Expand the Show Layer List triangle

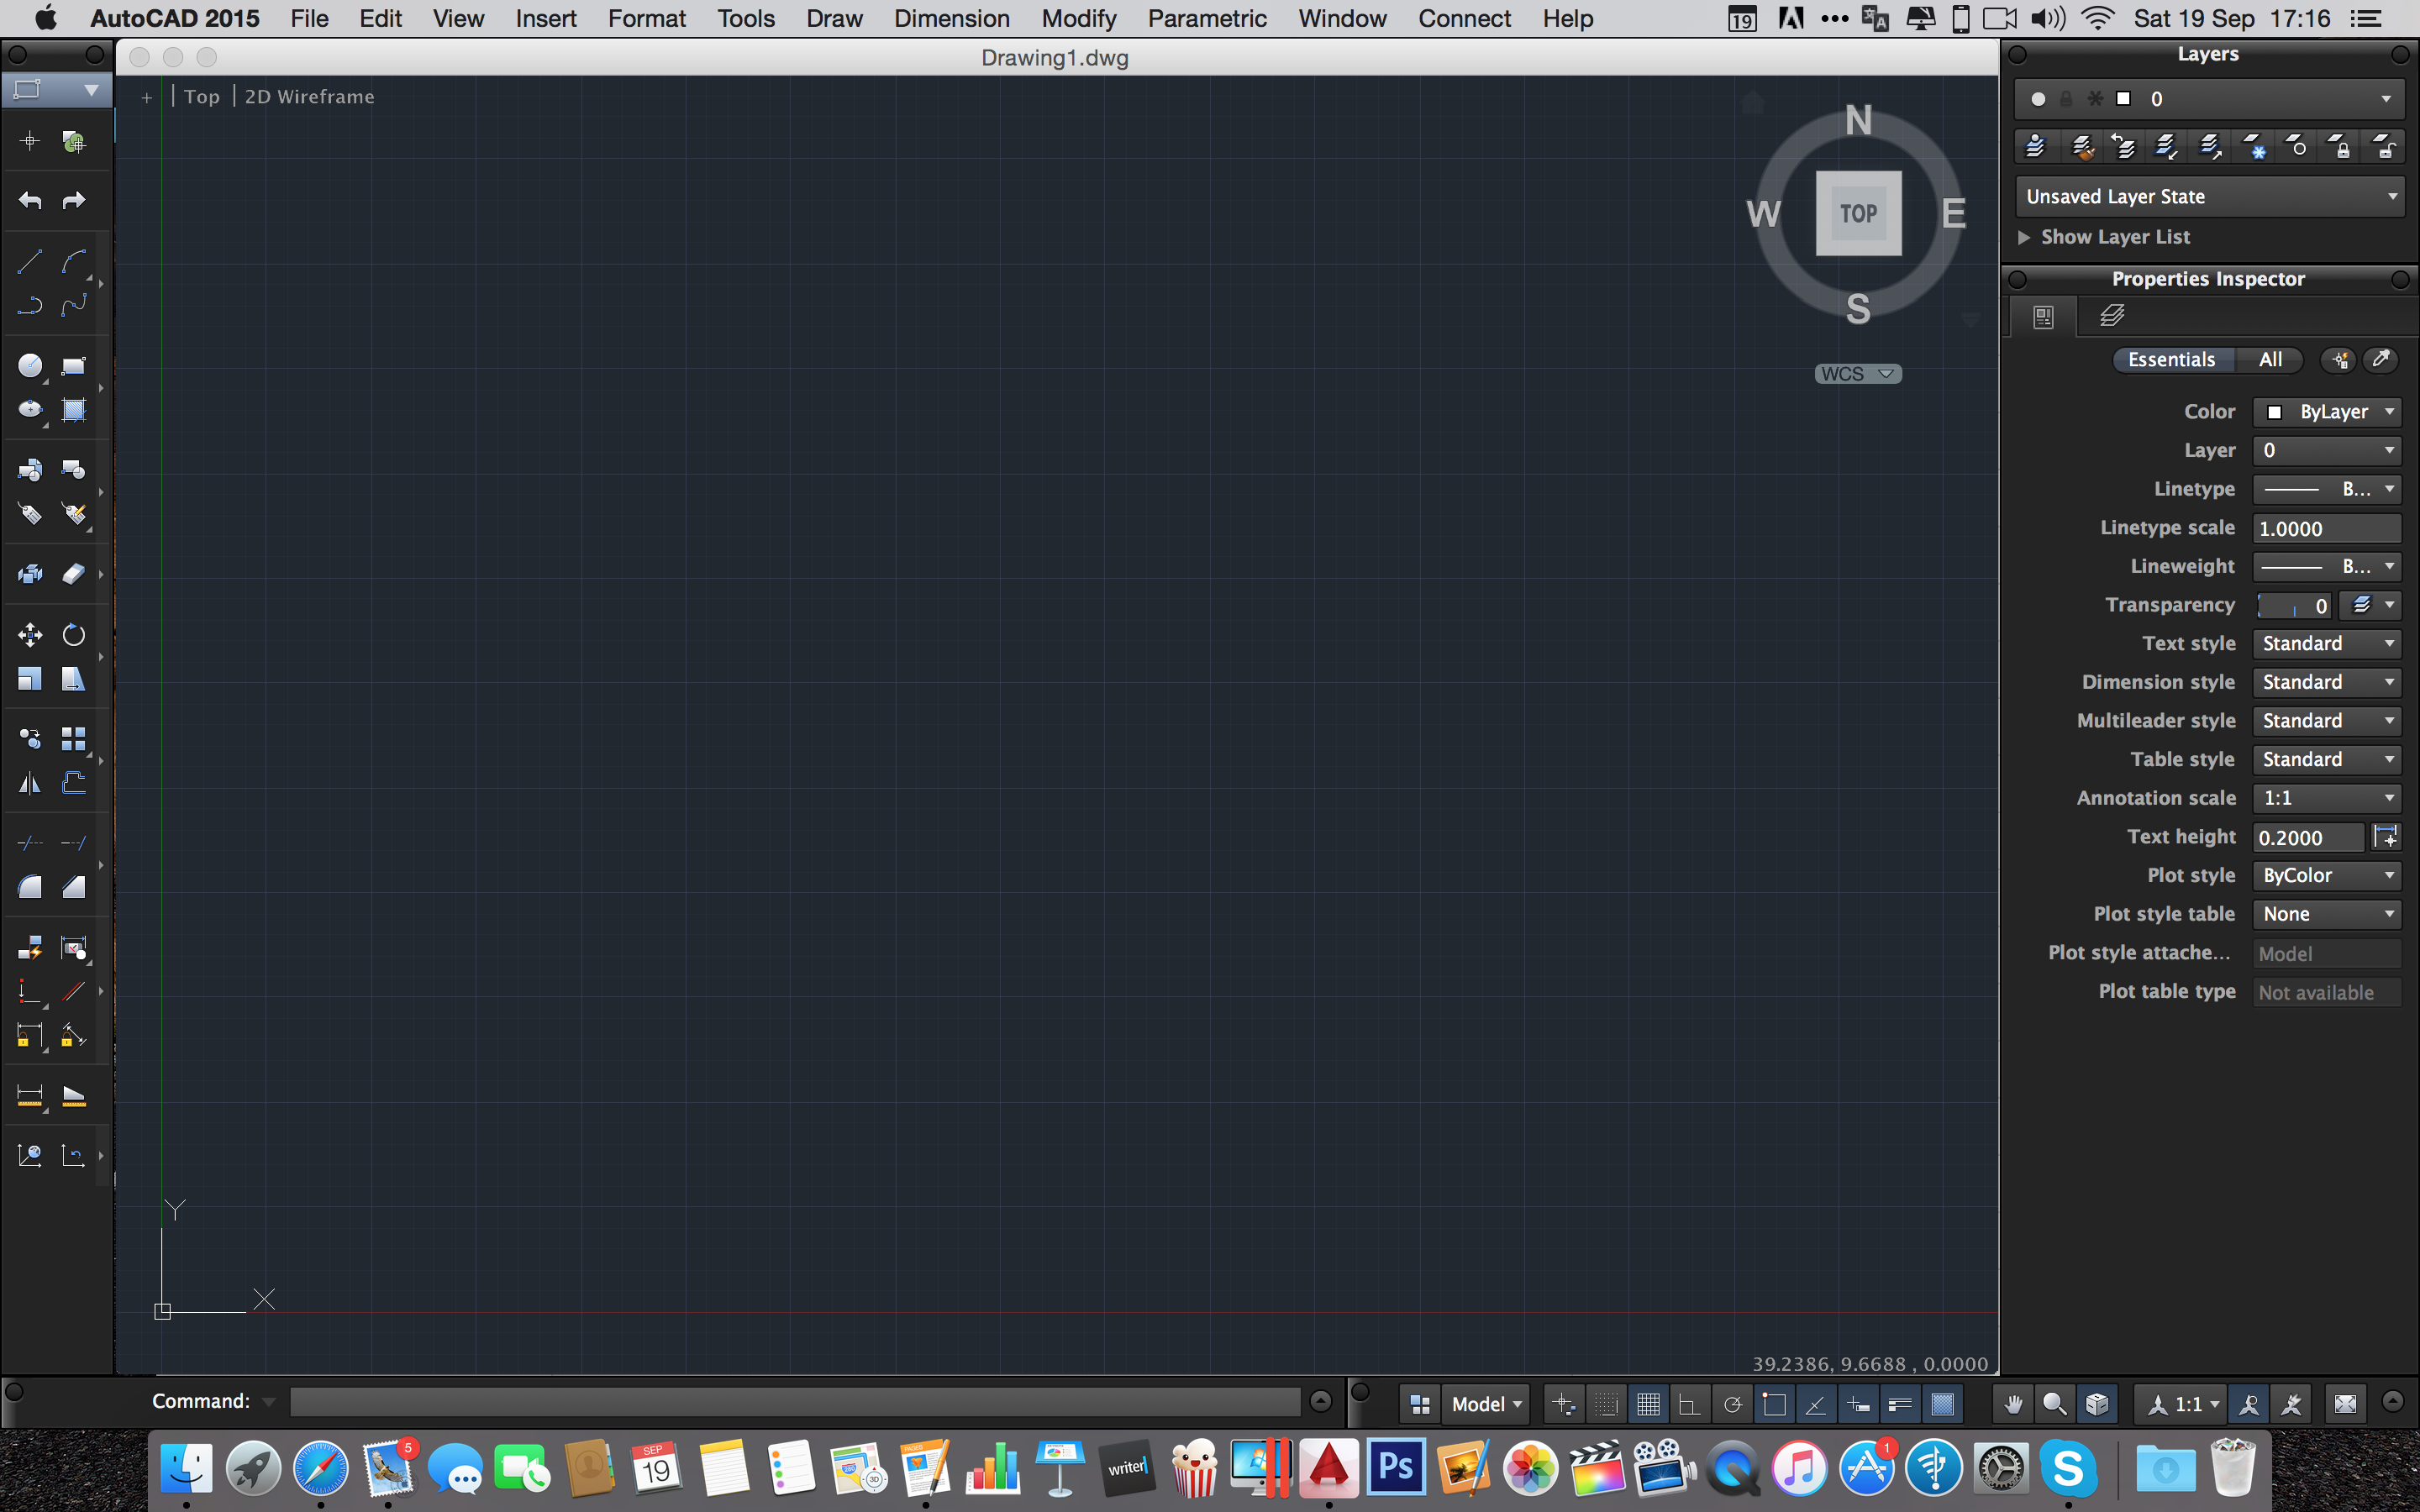pos(2024,237)
